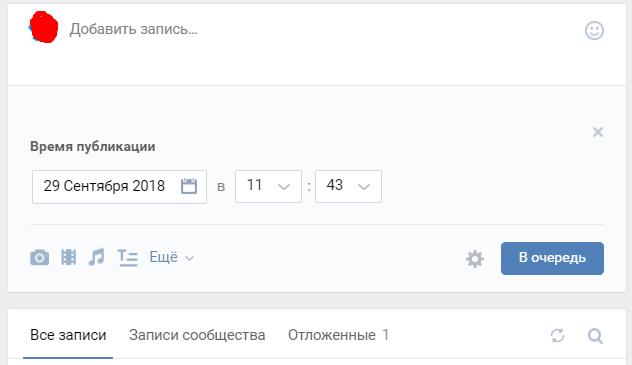Click the В очередь button
632x365 pixels.
552,258
